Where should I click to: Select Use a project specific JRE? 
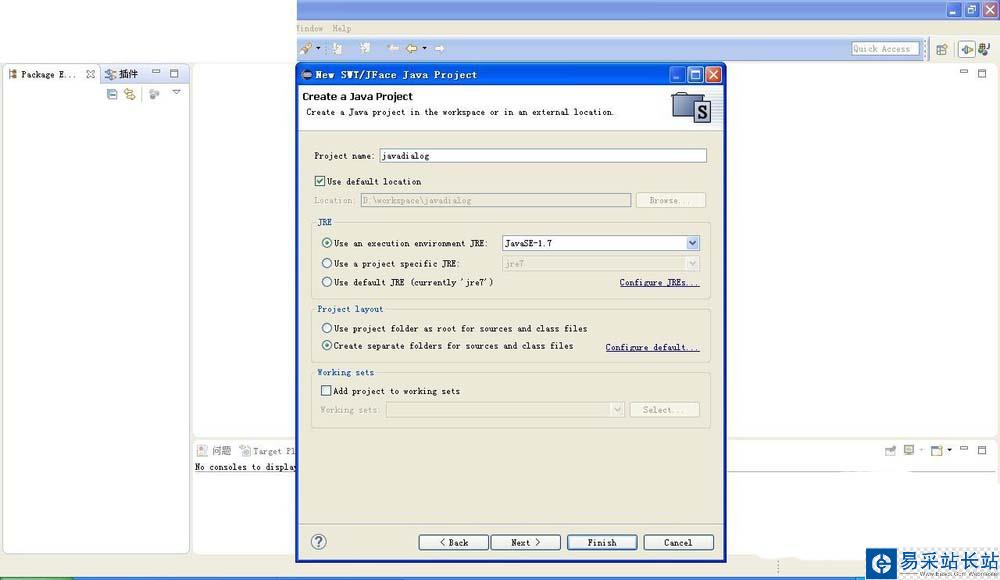point(327,263)
